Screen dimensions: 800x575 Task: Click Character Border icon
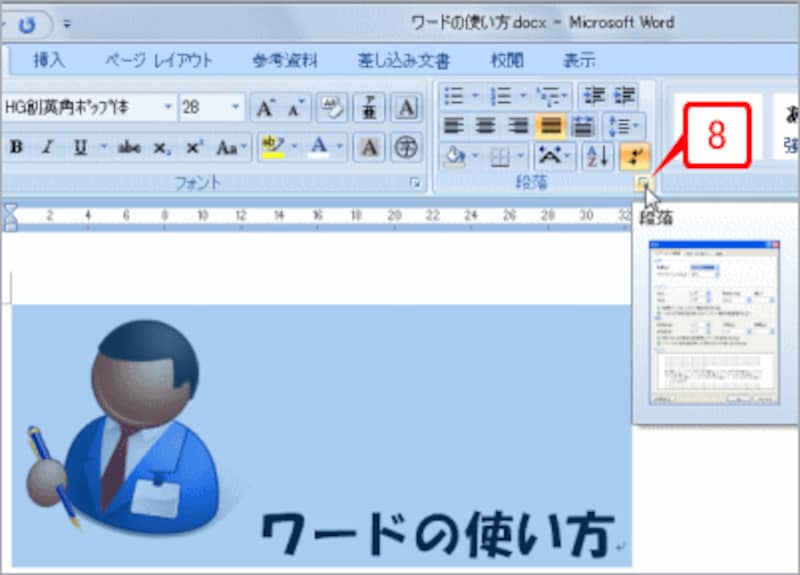(407, 108)
